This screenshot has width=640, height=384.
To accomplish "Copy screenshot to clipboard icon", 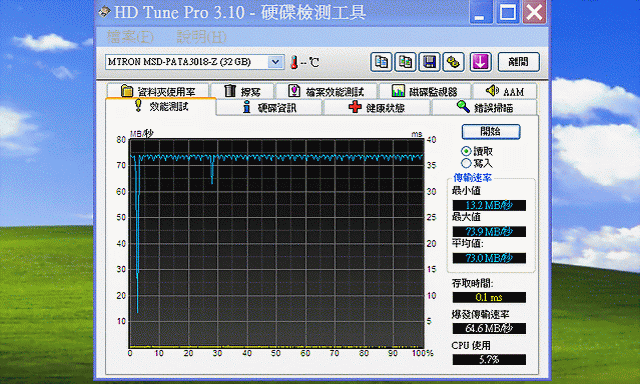I will click(405, 62).
